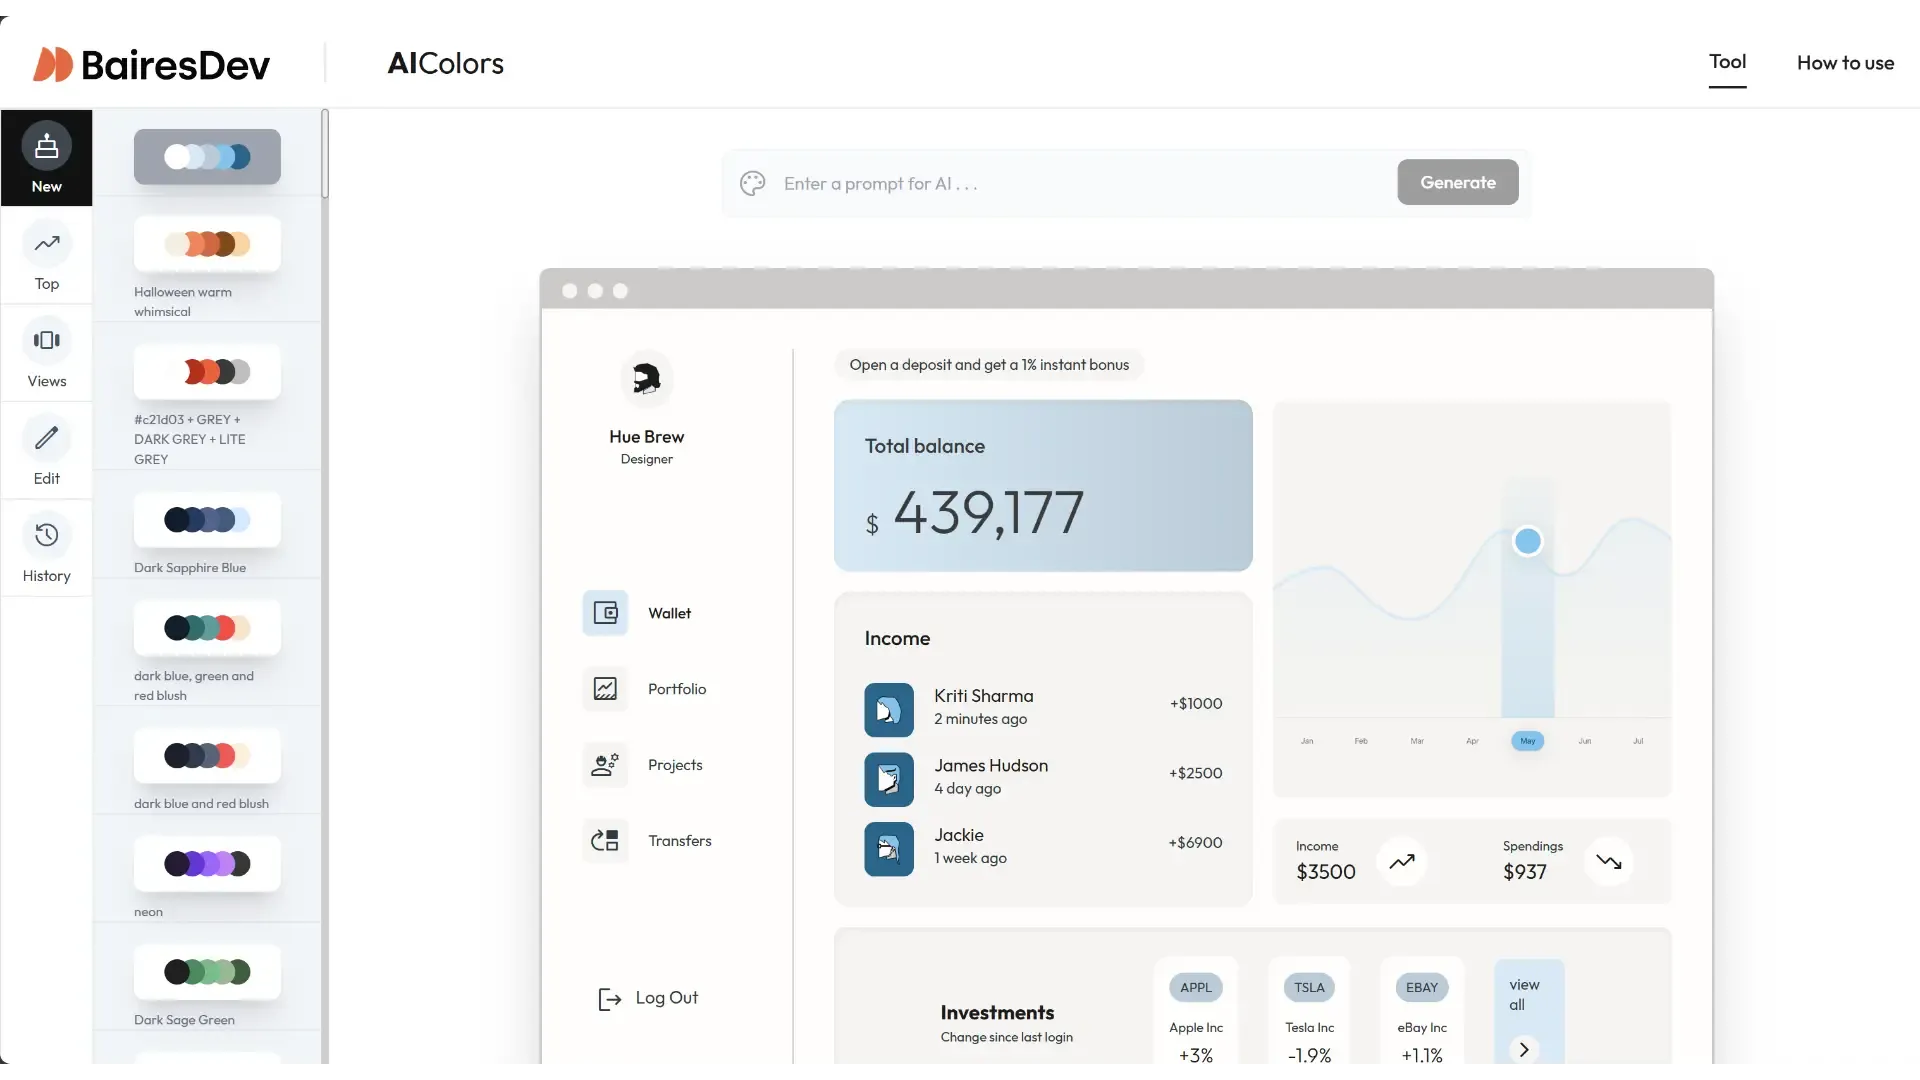Open the How to use tab
Image resolution: width=1920 pixels, height=1080 pixels.
click(x=1845, y=63)
